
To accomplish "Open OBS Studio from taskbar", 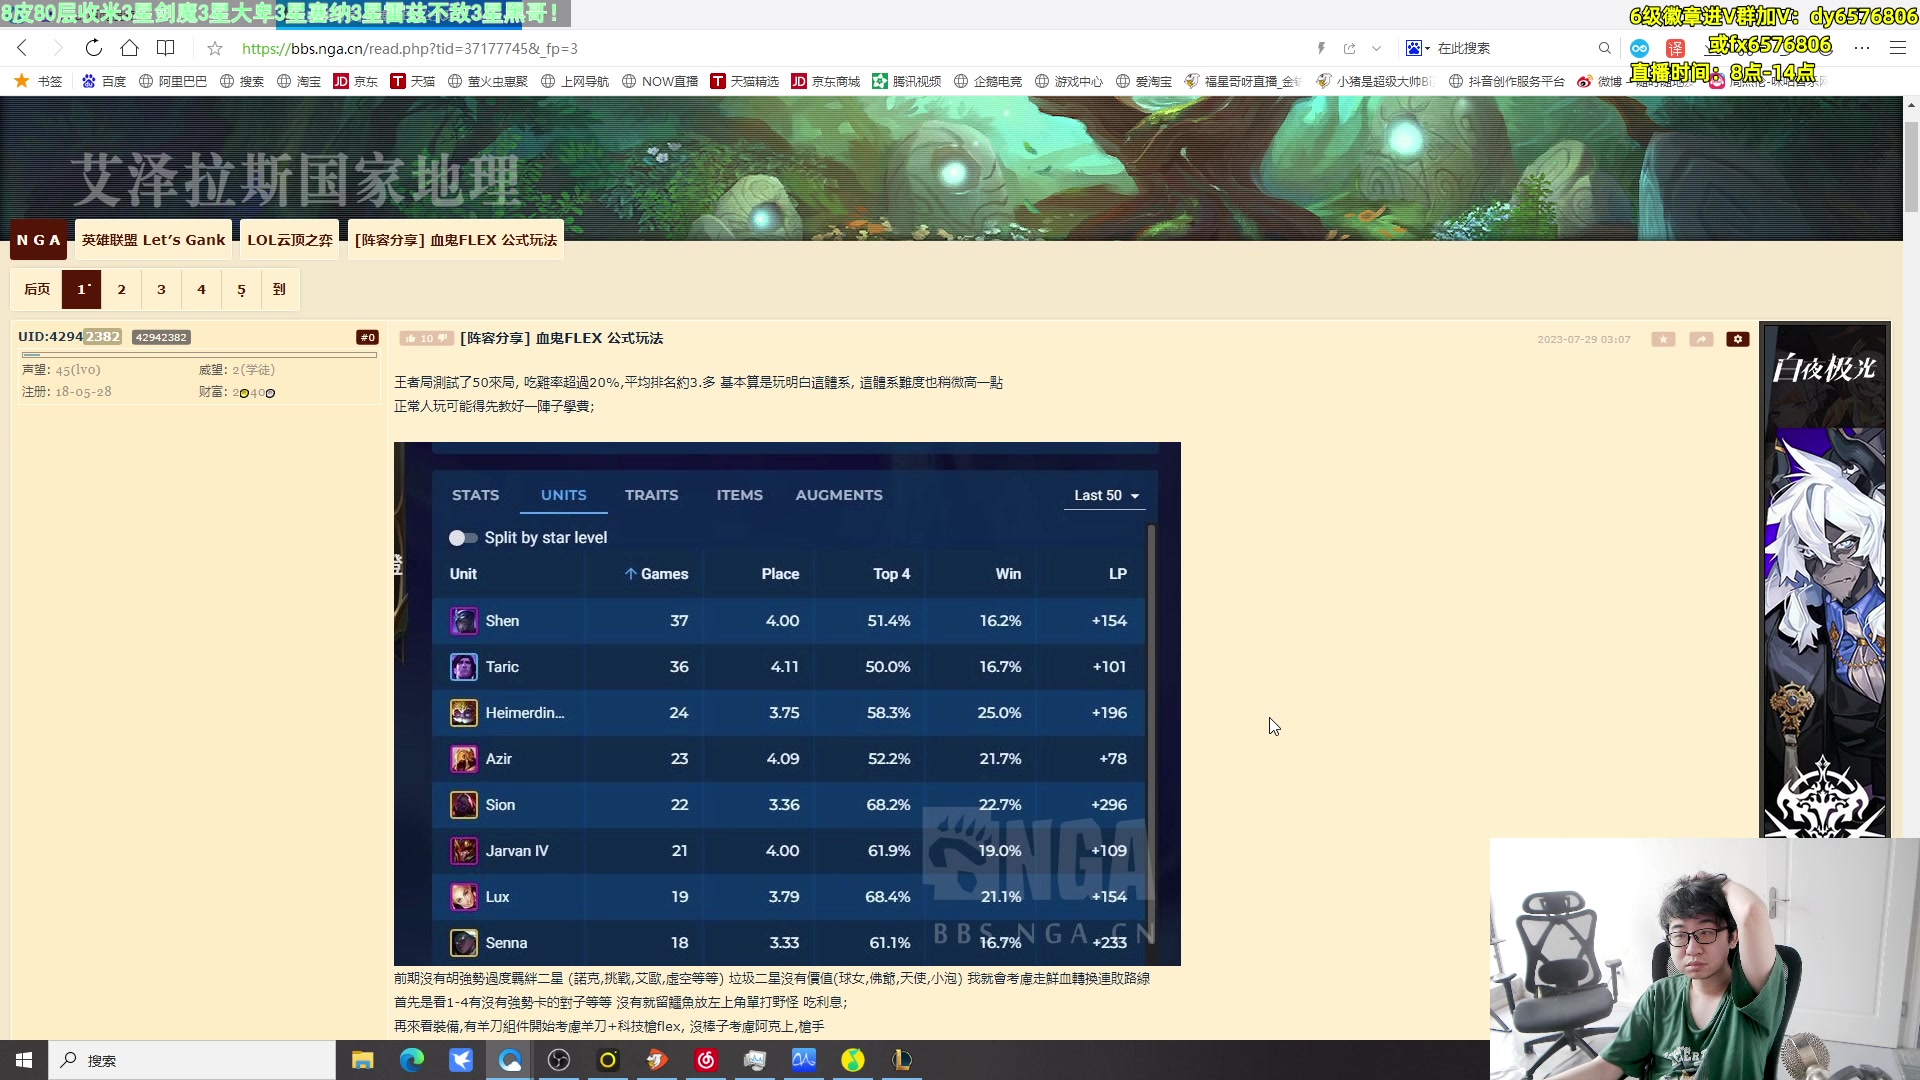I will click(x=559, y=1060).
